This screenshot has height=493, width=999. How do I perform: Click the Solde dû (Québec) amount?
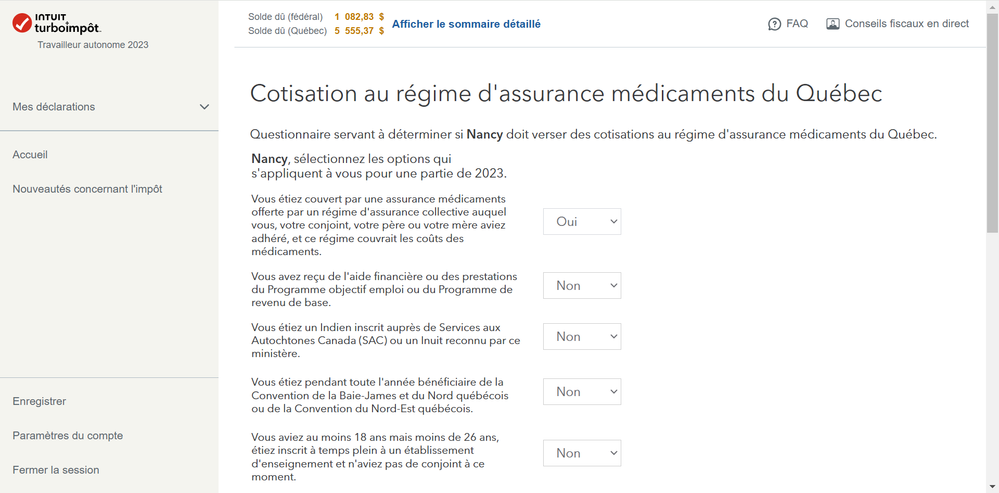pos(359,30)
